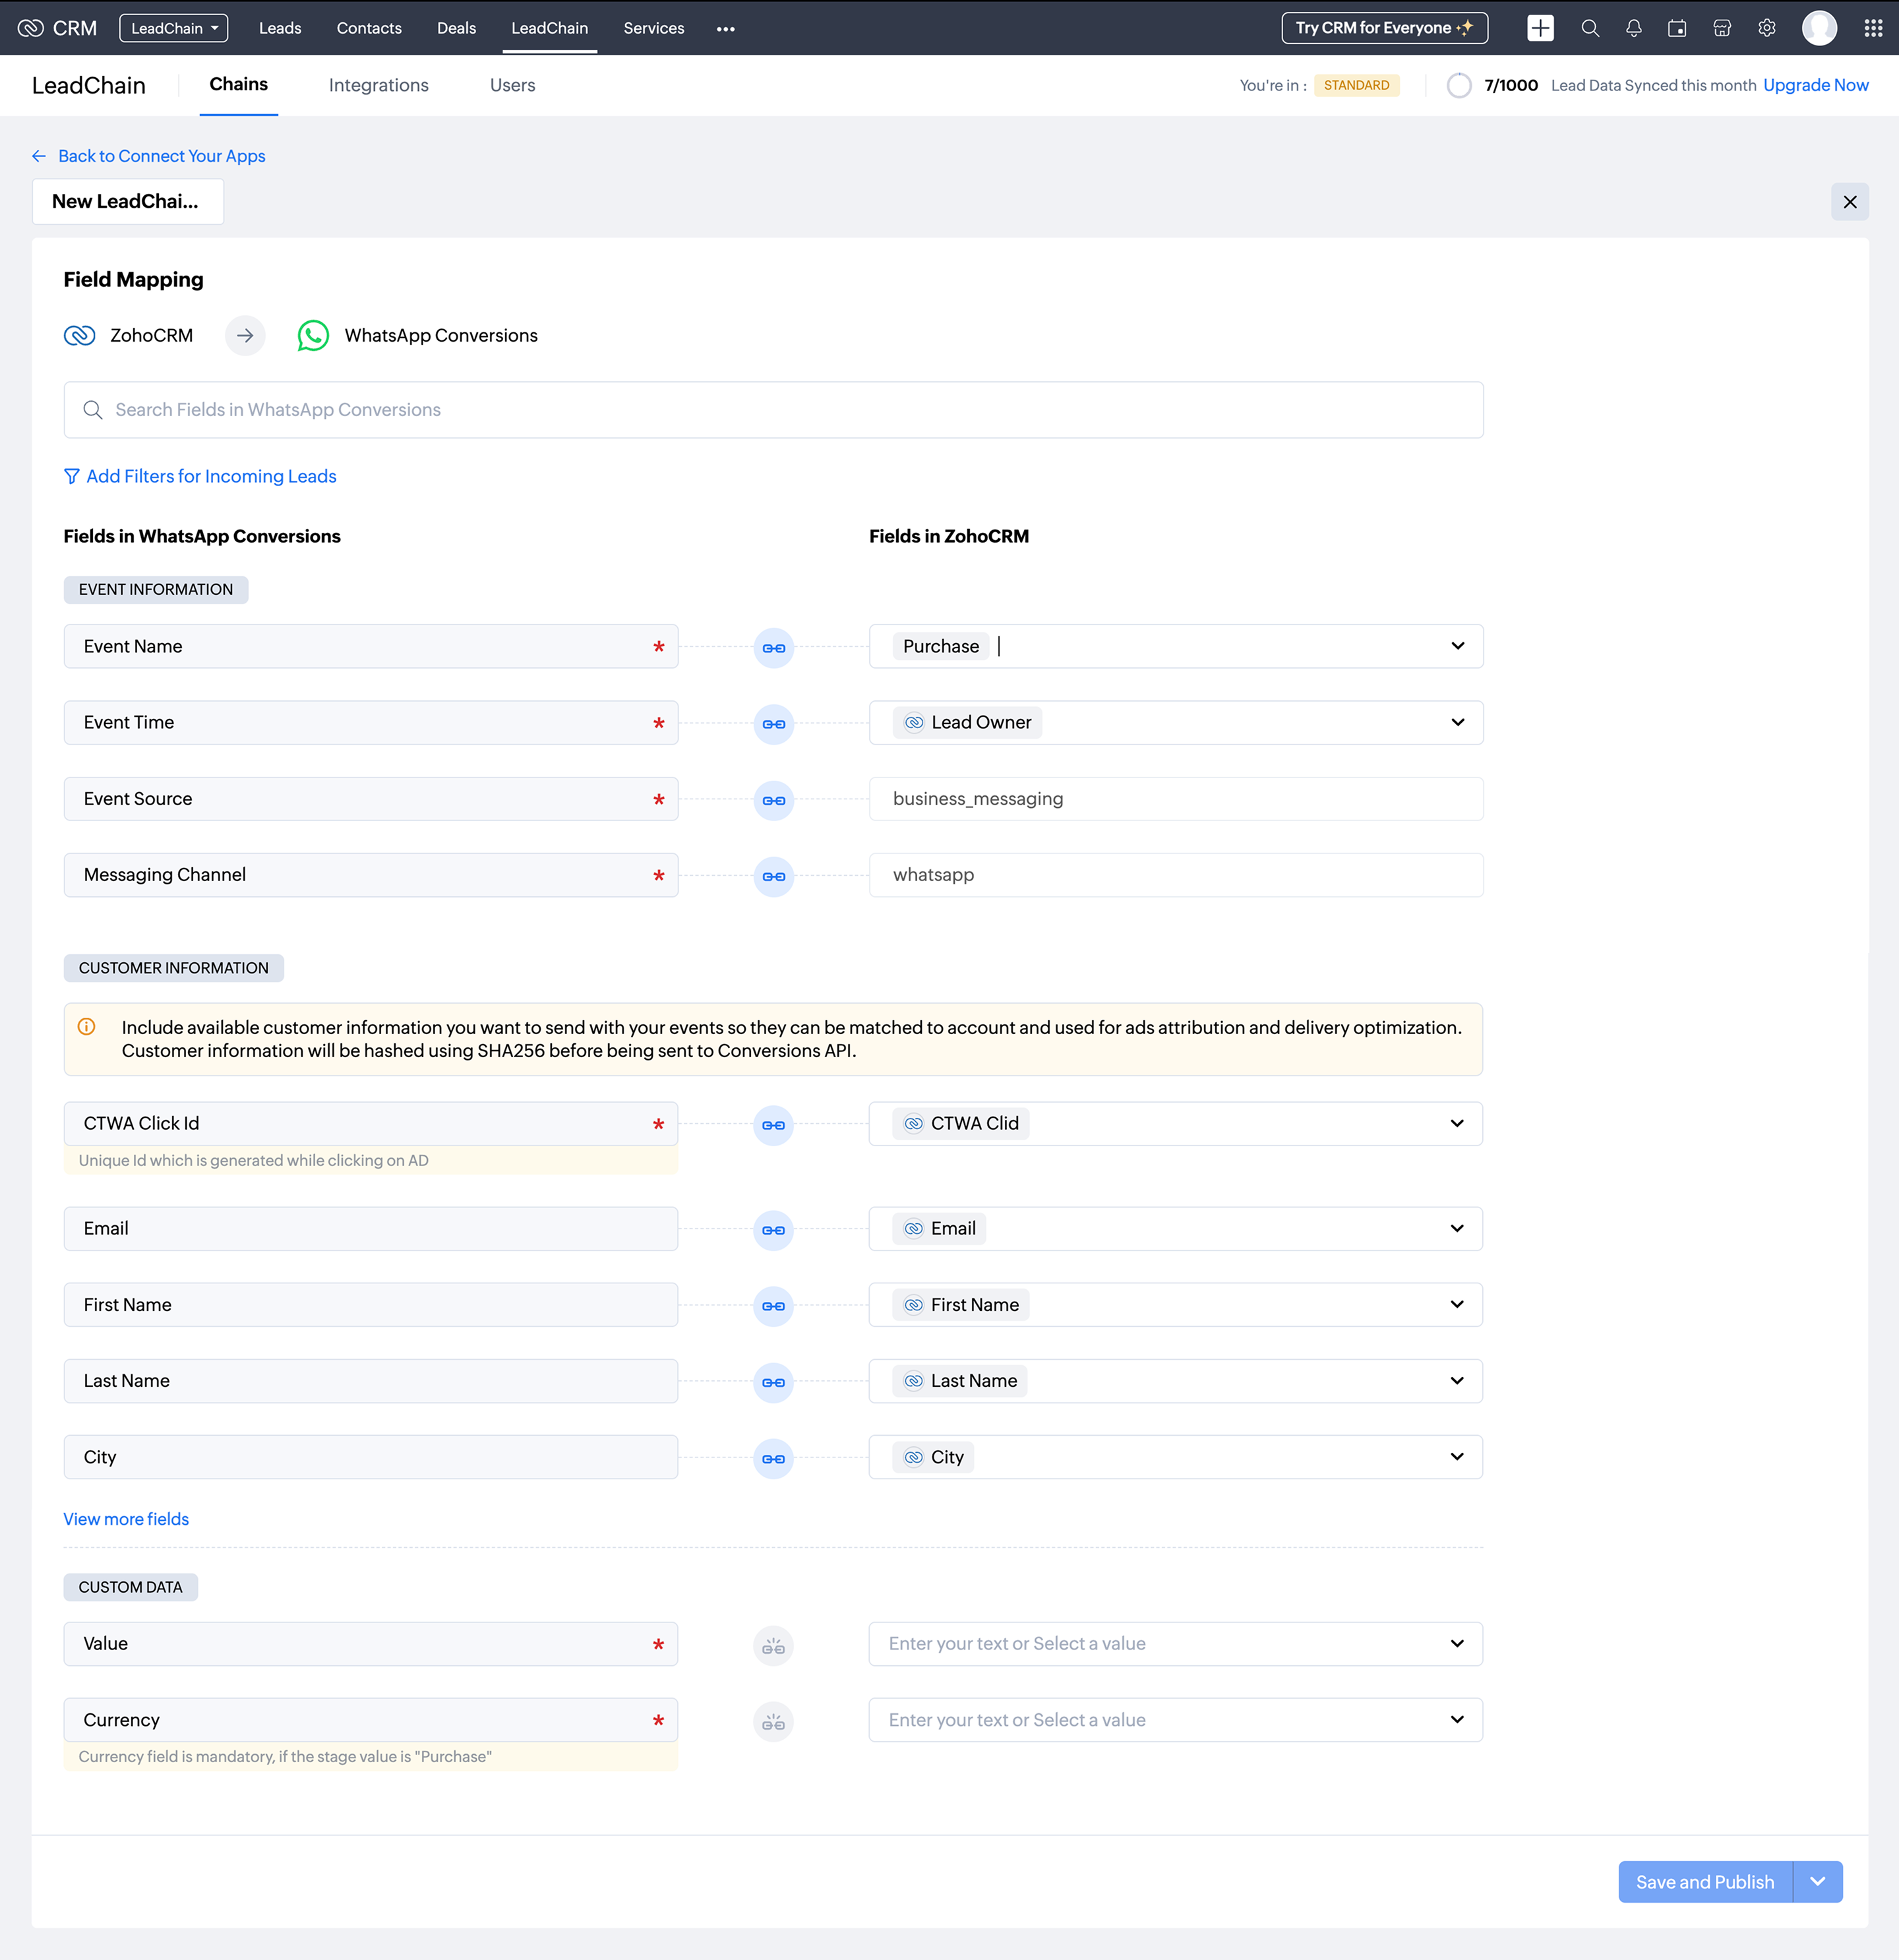Click the top bar search magnifier icon
This screenshot has height=1960, width=1899.
pyautogui.click(x=1590, y=28)
